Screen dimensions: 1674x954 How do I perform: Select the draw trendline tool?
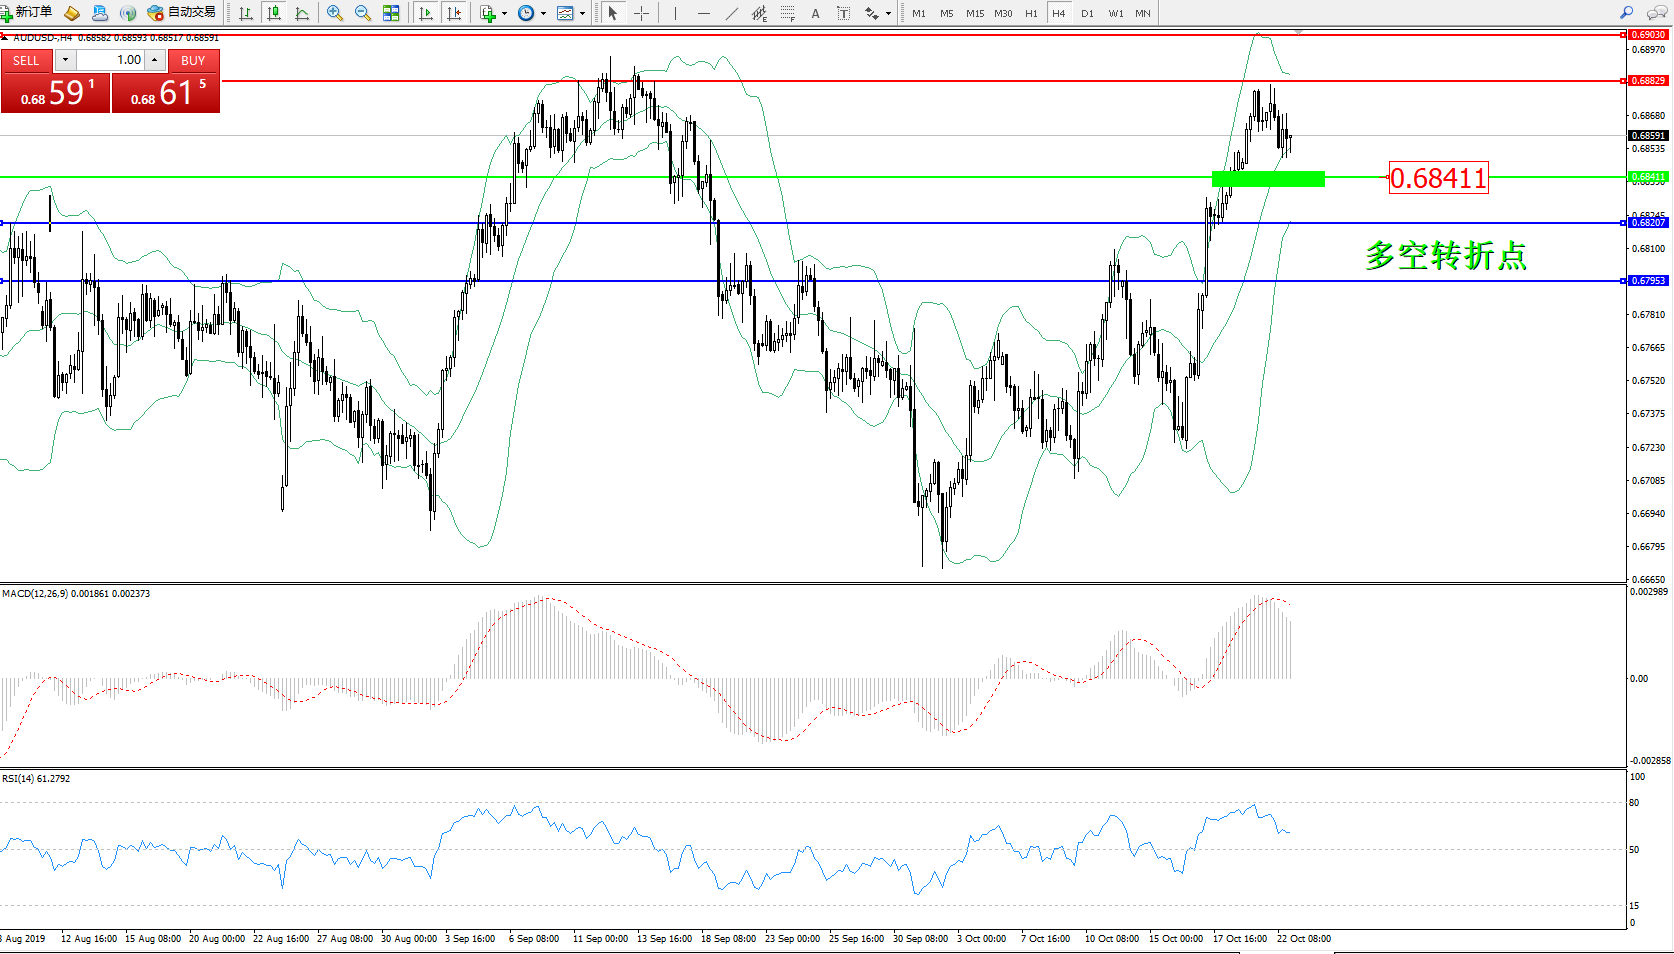tap(732, 13)
